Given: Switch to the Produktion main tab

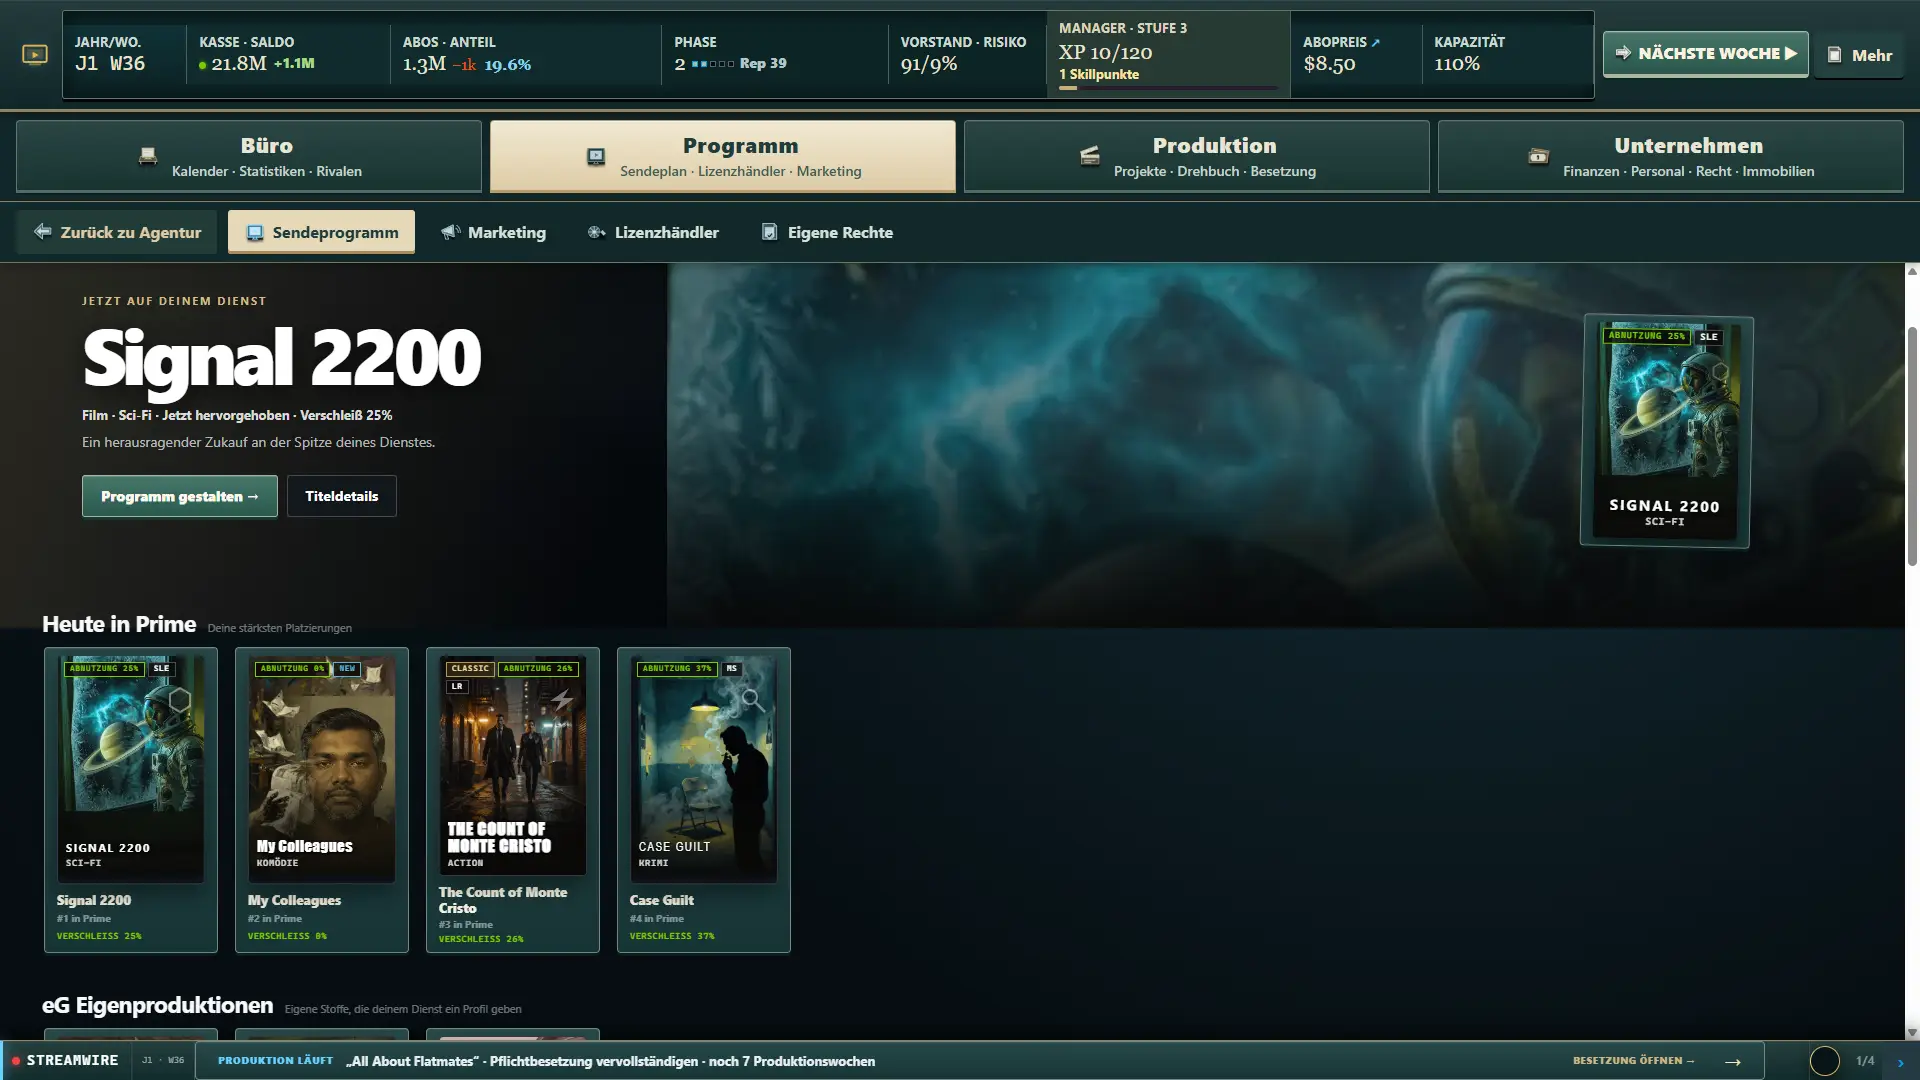Looking at the screenshot, I should click(1197, 156).
